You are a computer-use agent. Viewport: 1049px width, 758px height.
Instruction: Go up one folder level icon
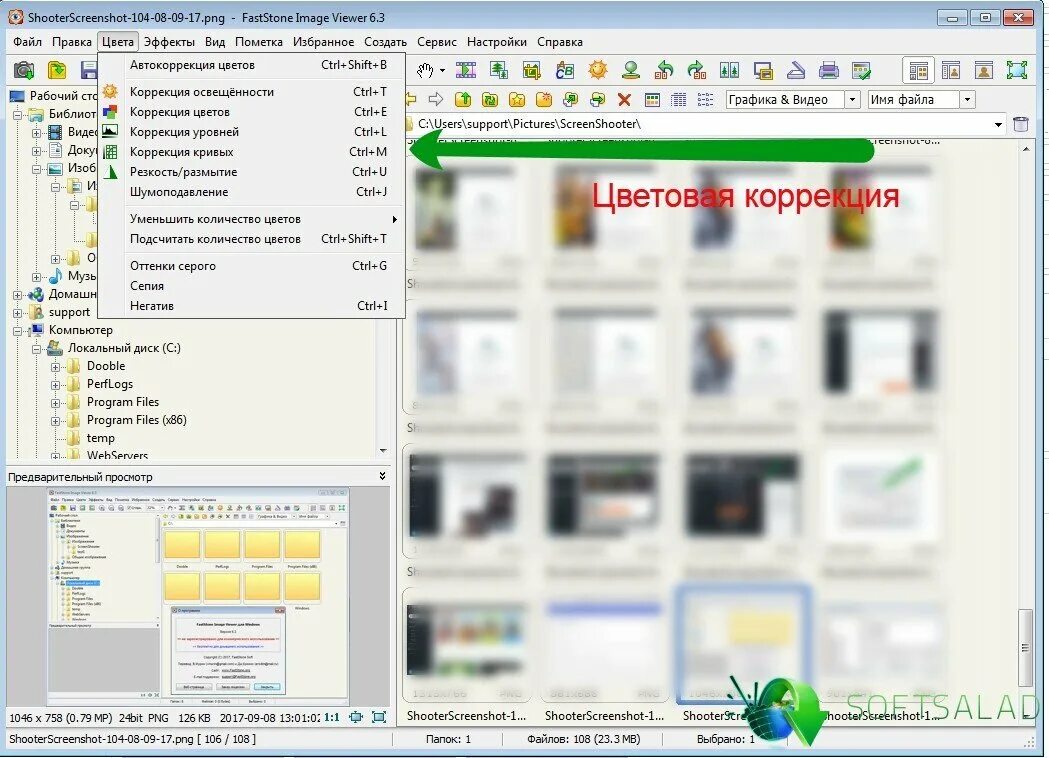463,100
